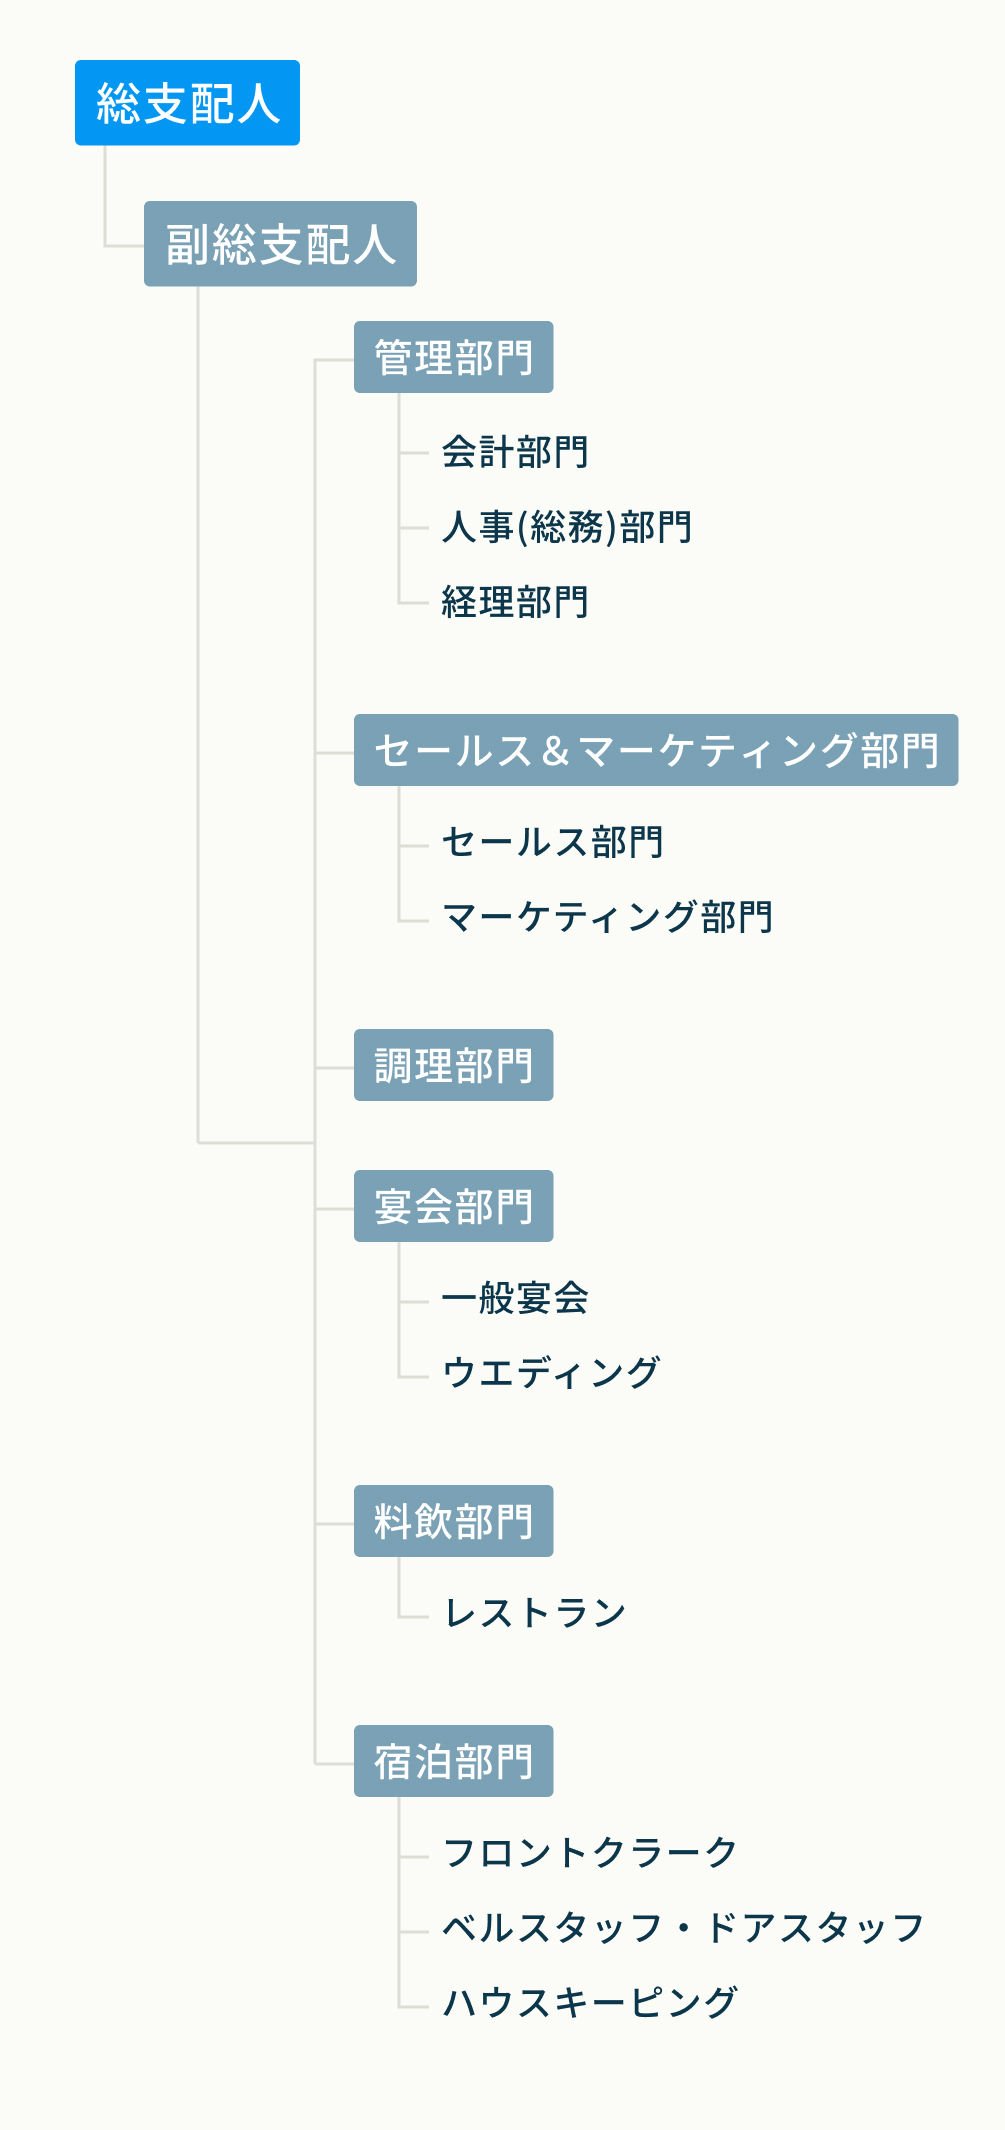Select the セールス部門 entry

[553, 842]
